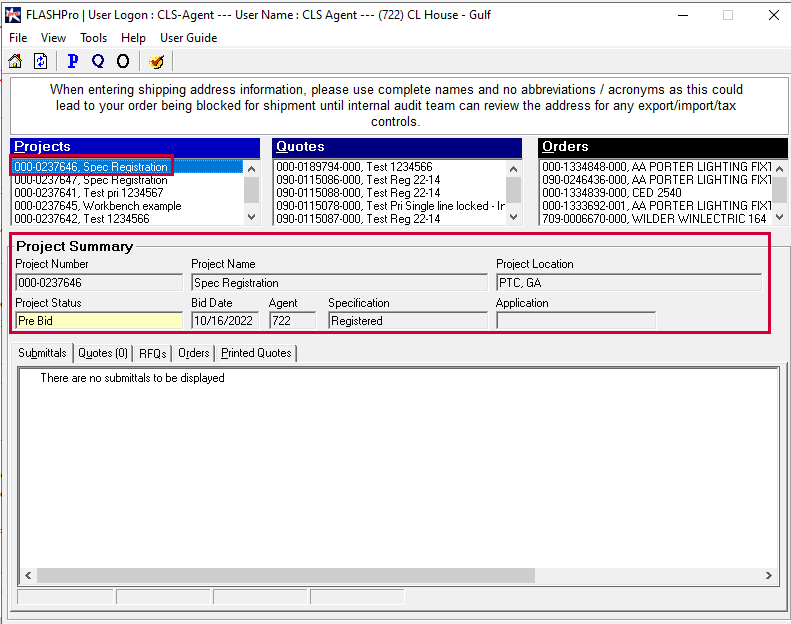This screenshot has height=624, width=791.
Task: Click the Project Status field
Action: tap(98, 321)
